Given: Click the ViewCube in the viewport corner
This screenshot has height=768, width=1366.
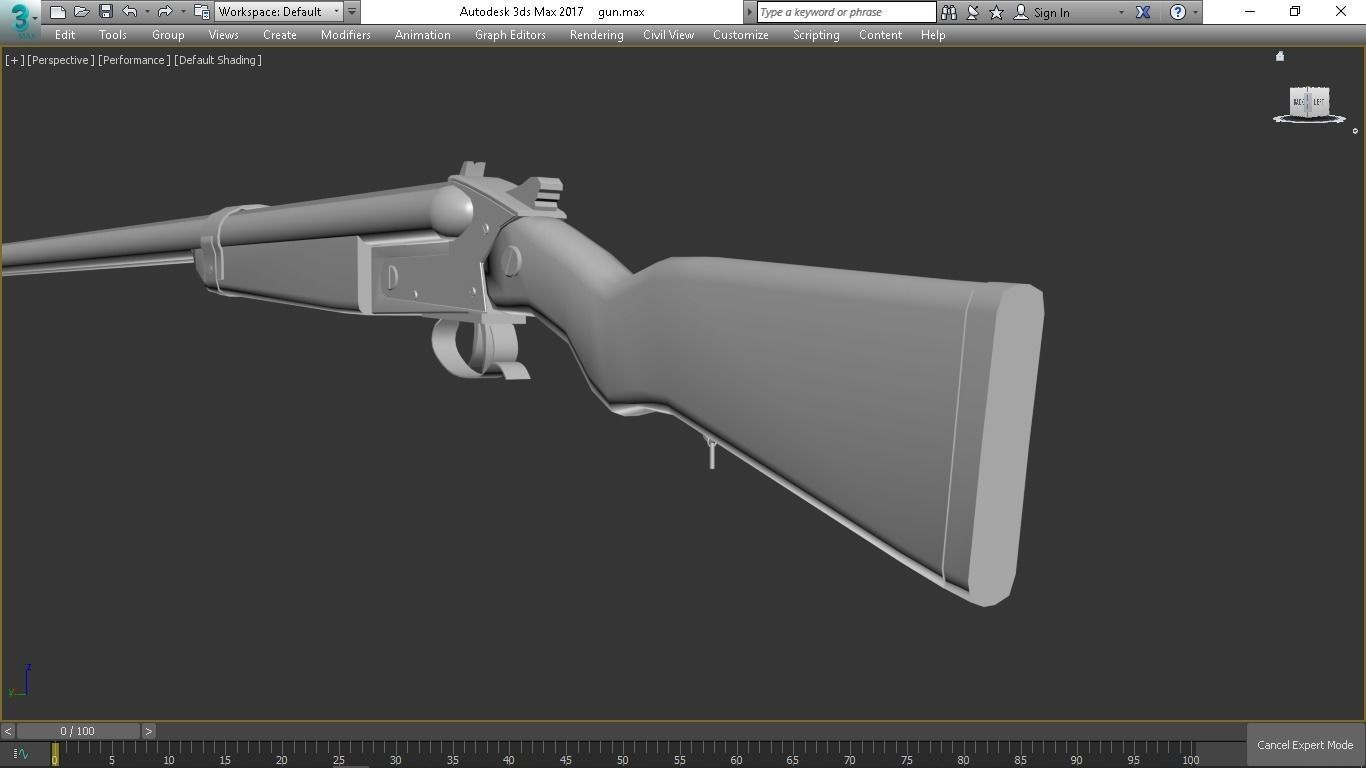Looking at the screenshot, I should point(1308,101).
